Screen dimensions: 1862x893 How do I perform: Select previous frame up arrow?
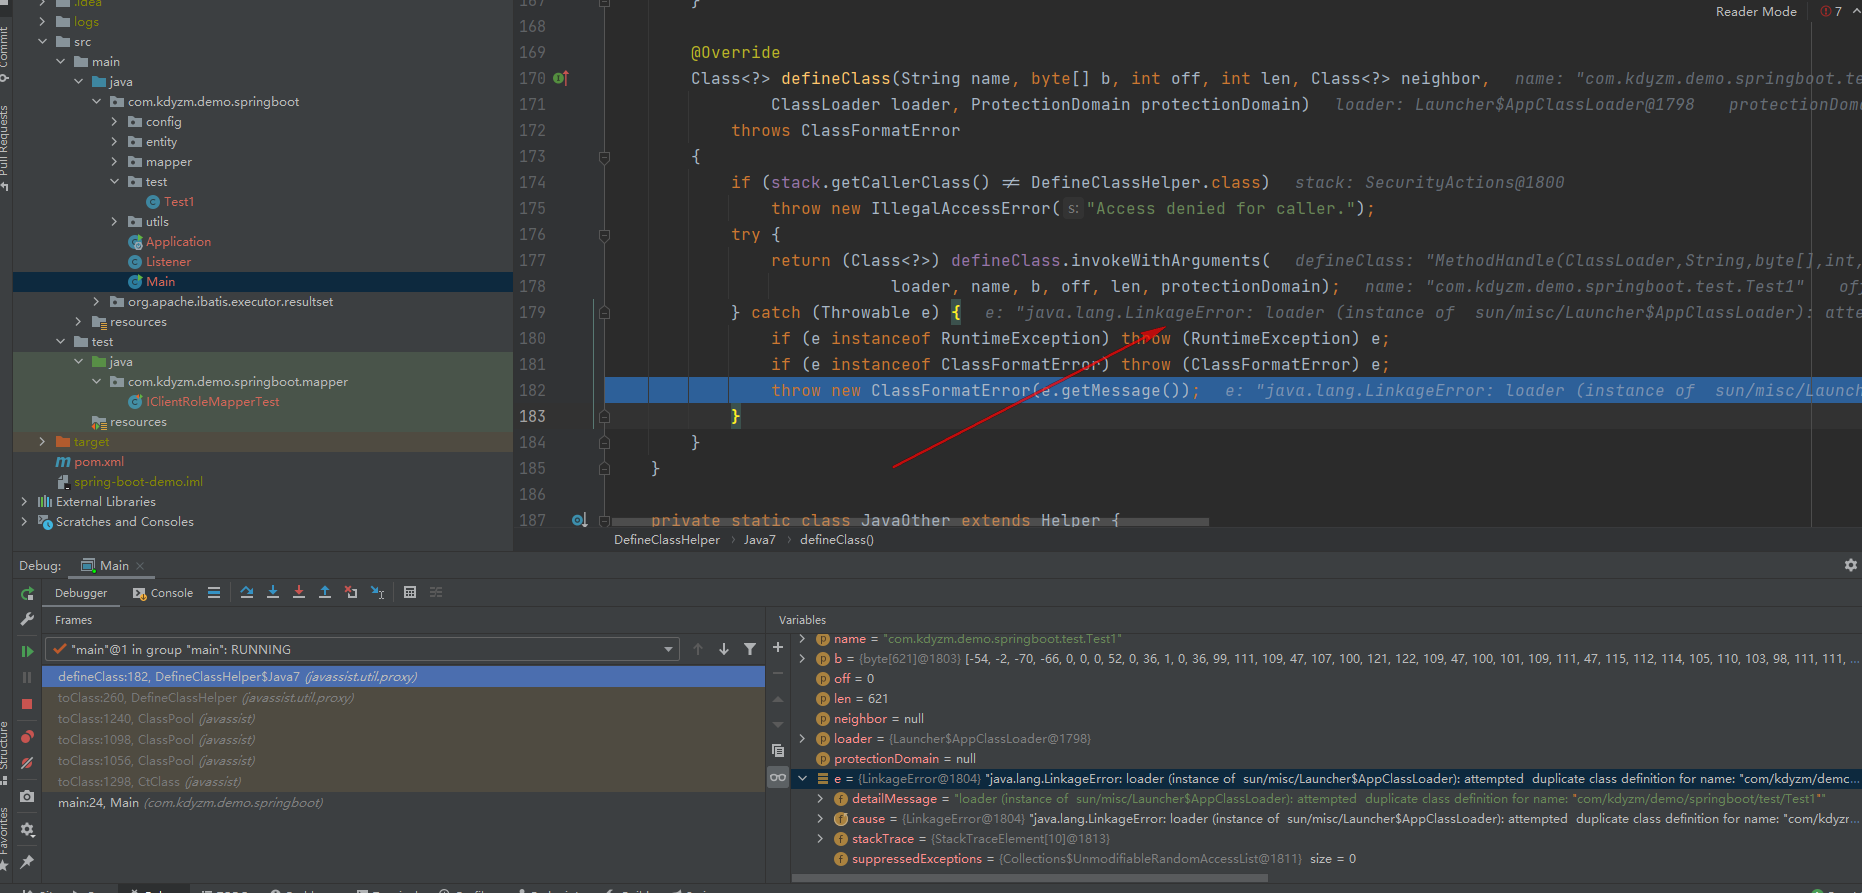coord(698,649)
